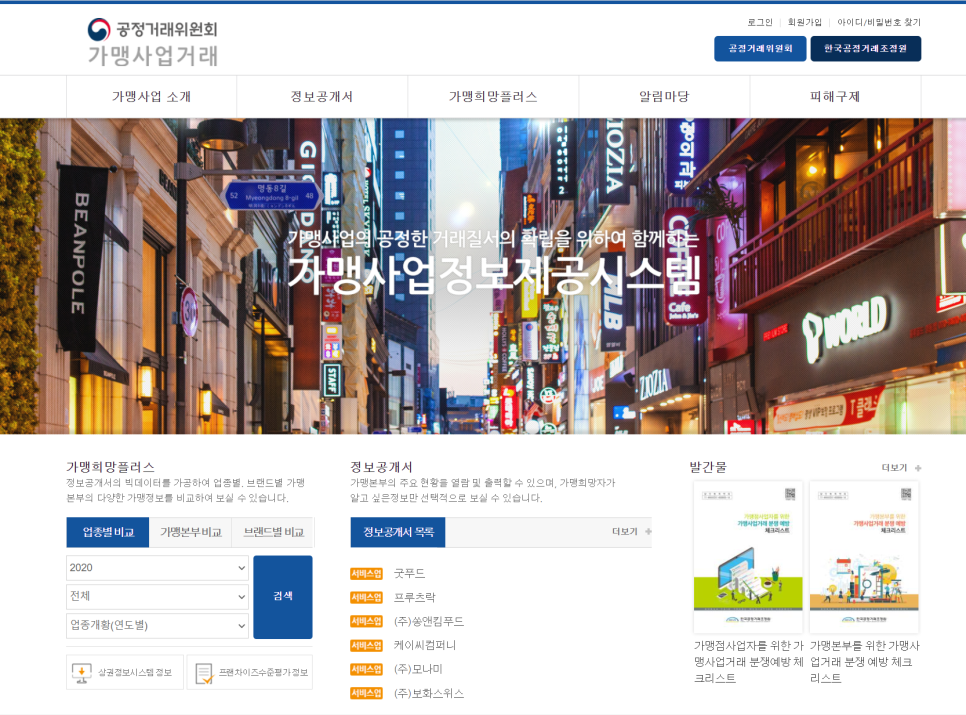
Task: Open 가맹점사업자를 위한 checklist title
Action: (x=749, y=662)
